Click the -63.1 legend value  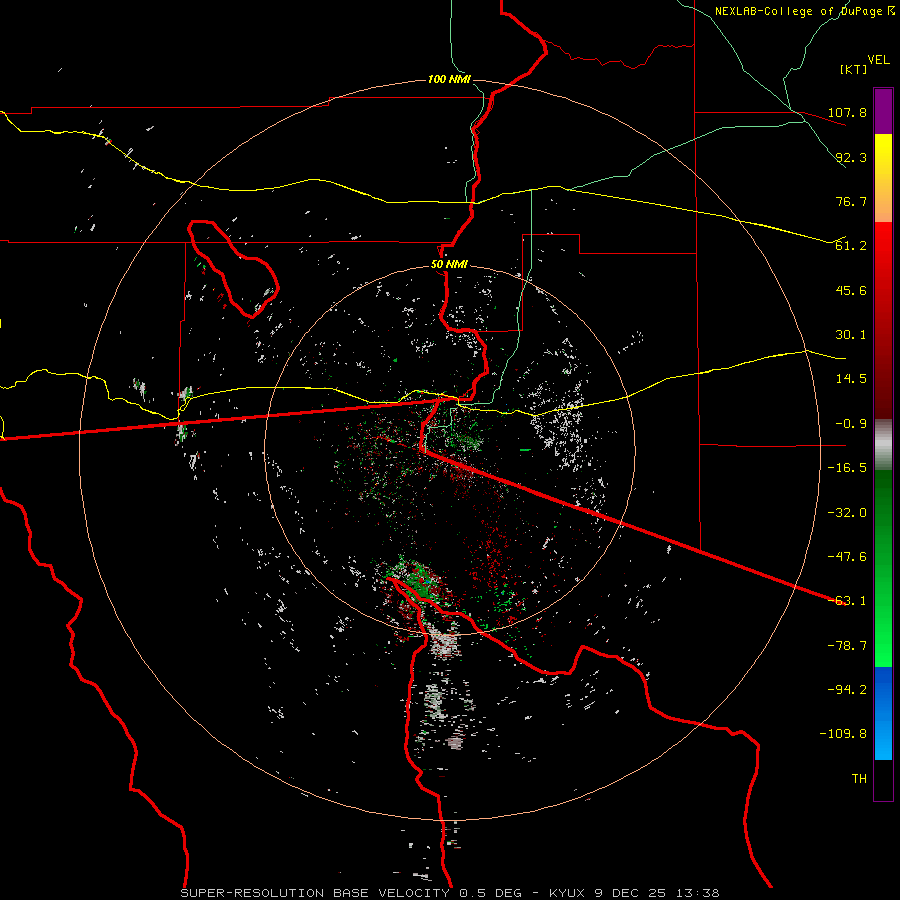(x=847, y=601)
